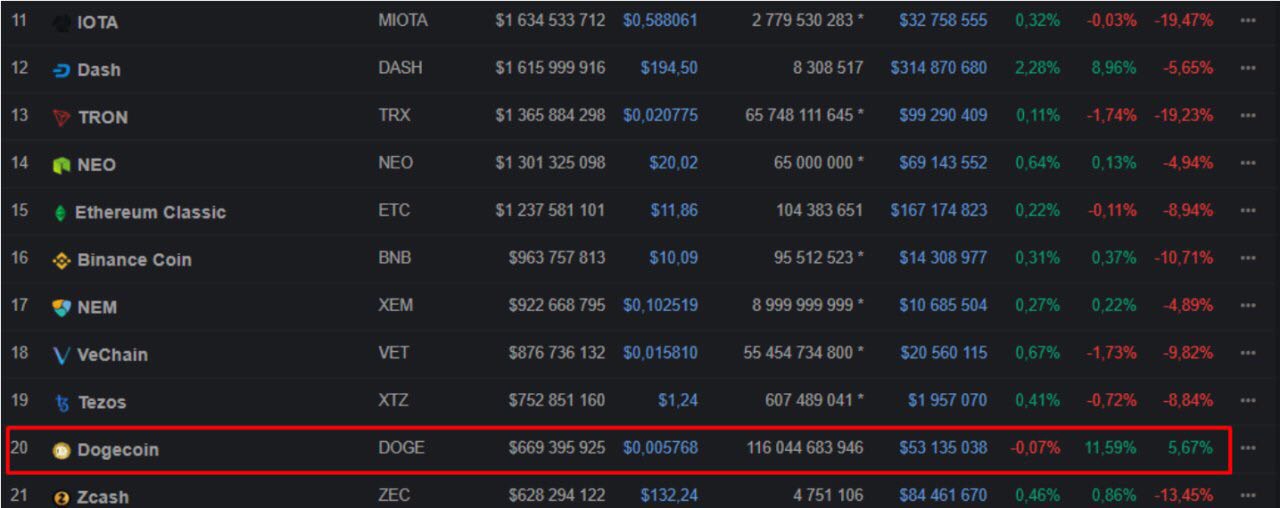Open the three-dot menu in Tezos row
1280x508 pixels.
point(1247,400)
